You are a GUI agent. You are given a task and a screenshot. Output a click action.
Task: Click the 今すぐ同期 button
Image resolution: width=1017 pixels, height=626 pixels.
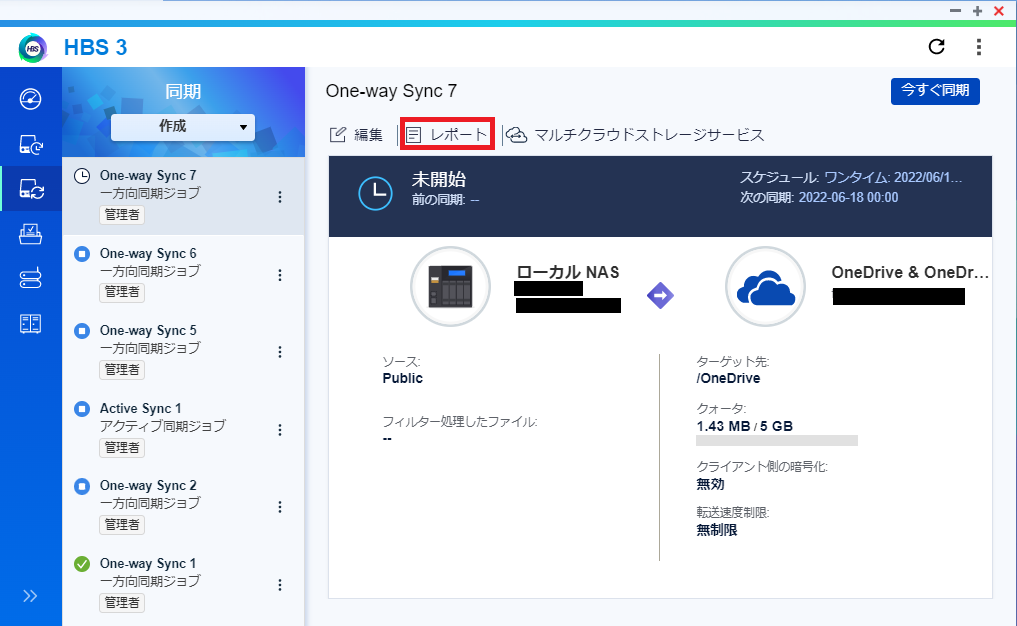point(935,90)
